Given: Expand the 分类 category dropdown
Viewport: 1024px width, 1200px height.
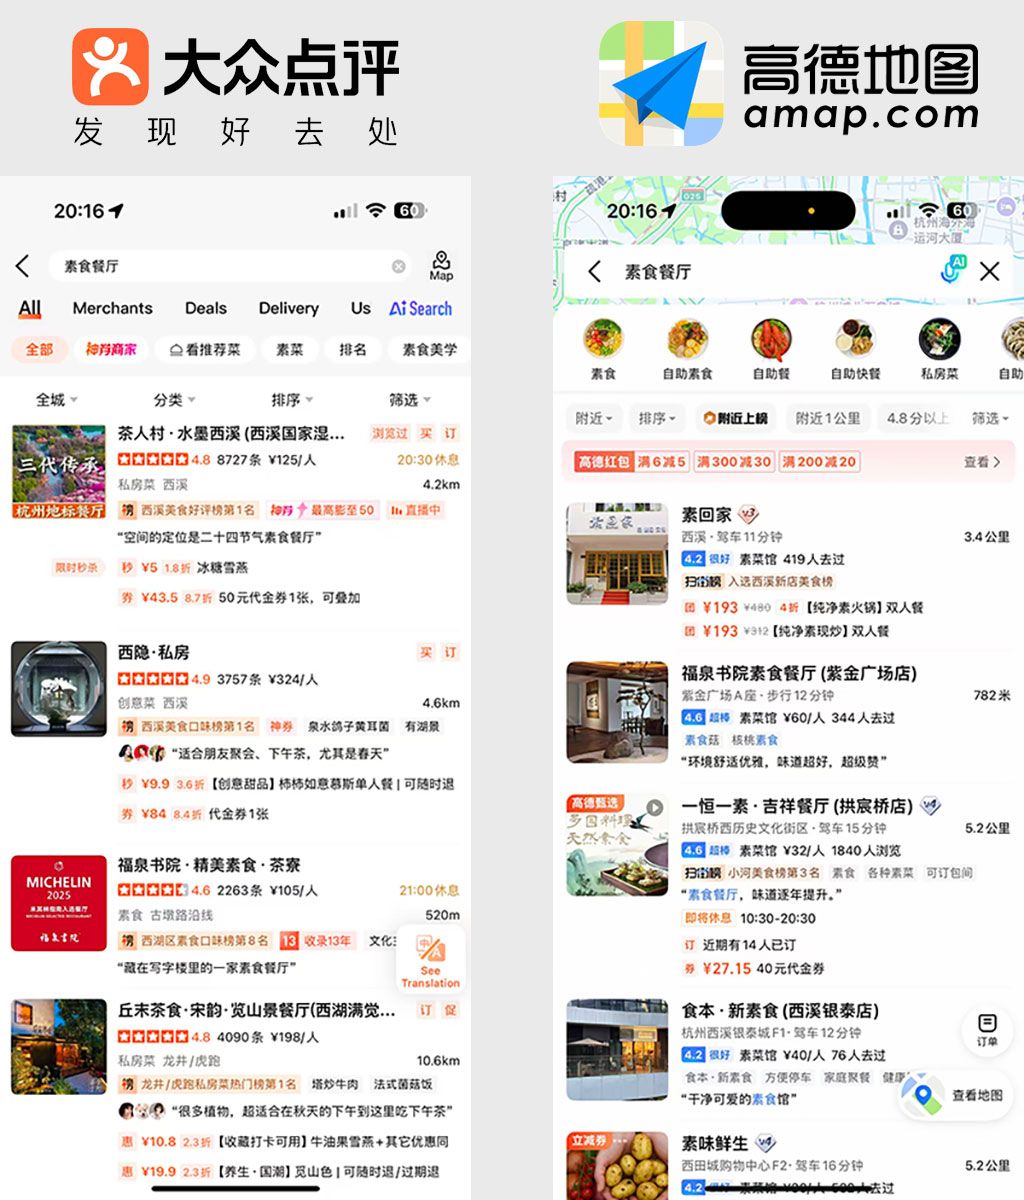Looking at the screenshot, I should coord(174,400).
